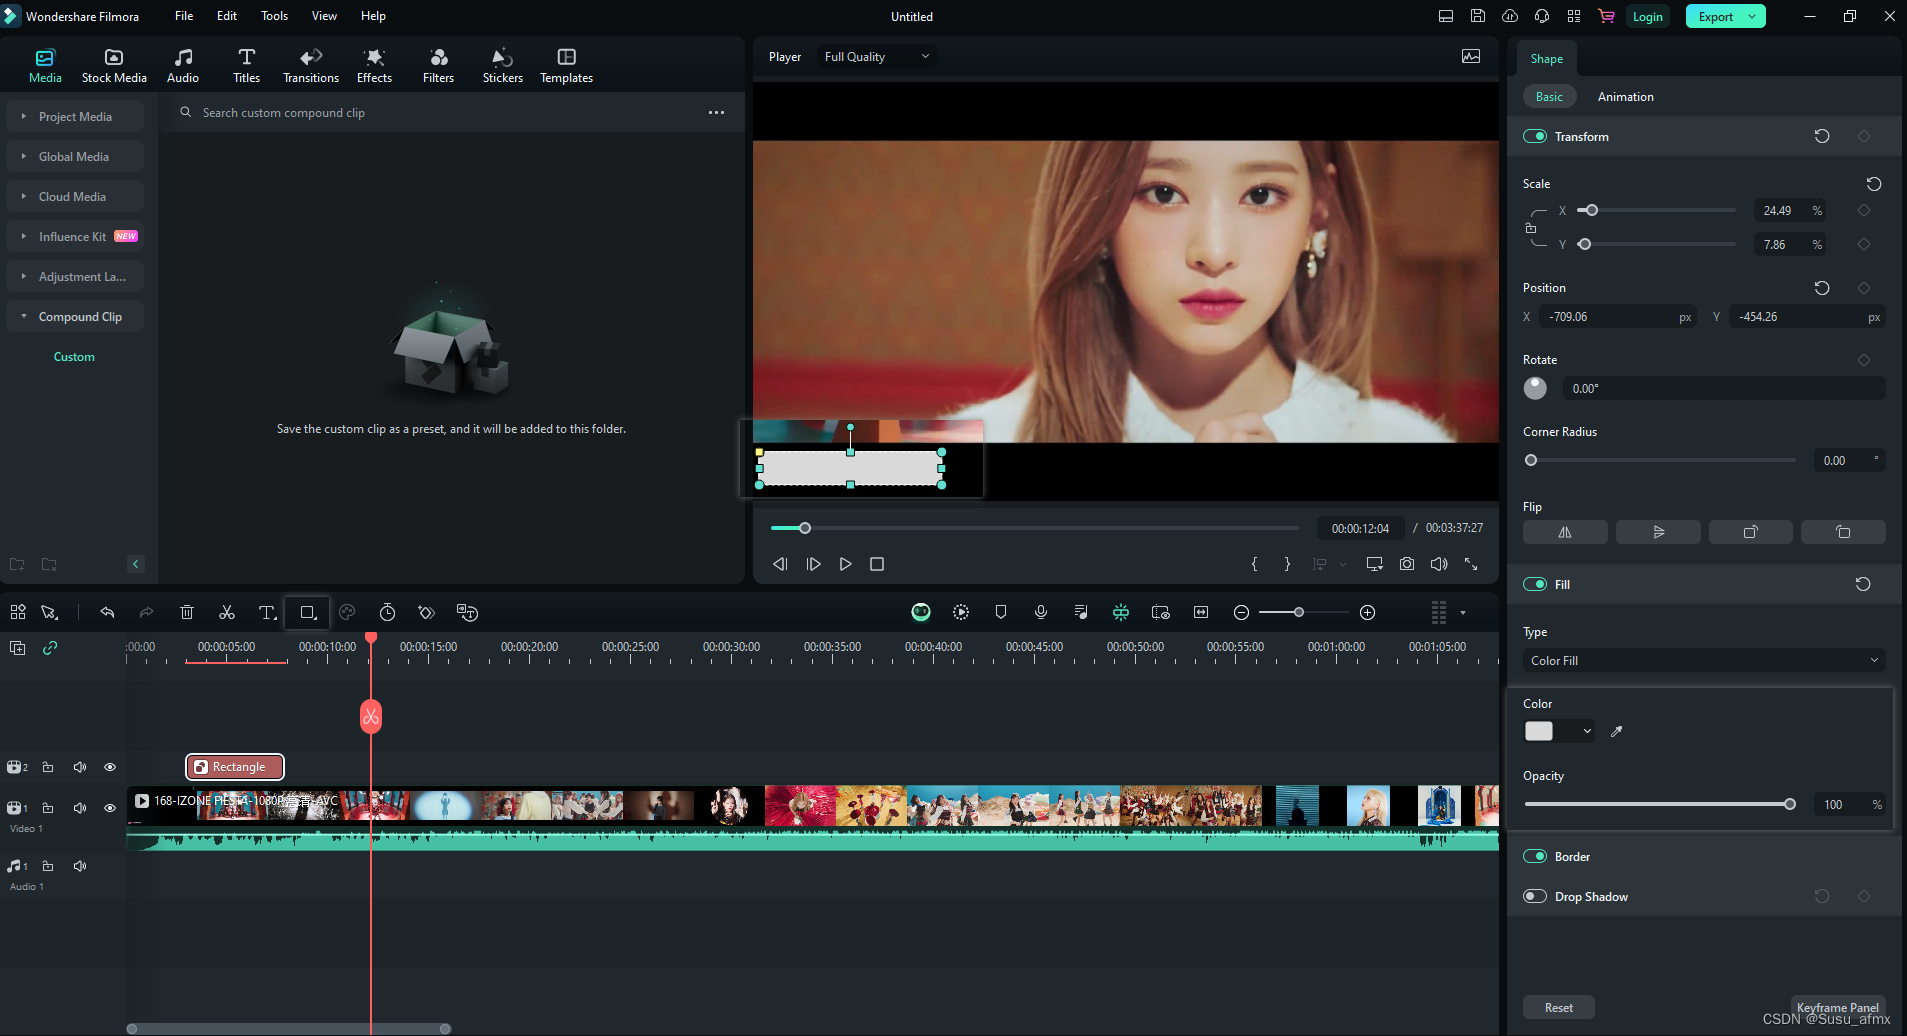Flip the shape horizontally

pyautogui.click(x=1565, y=532)
